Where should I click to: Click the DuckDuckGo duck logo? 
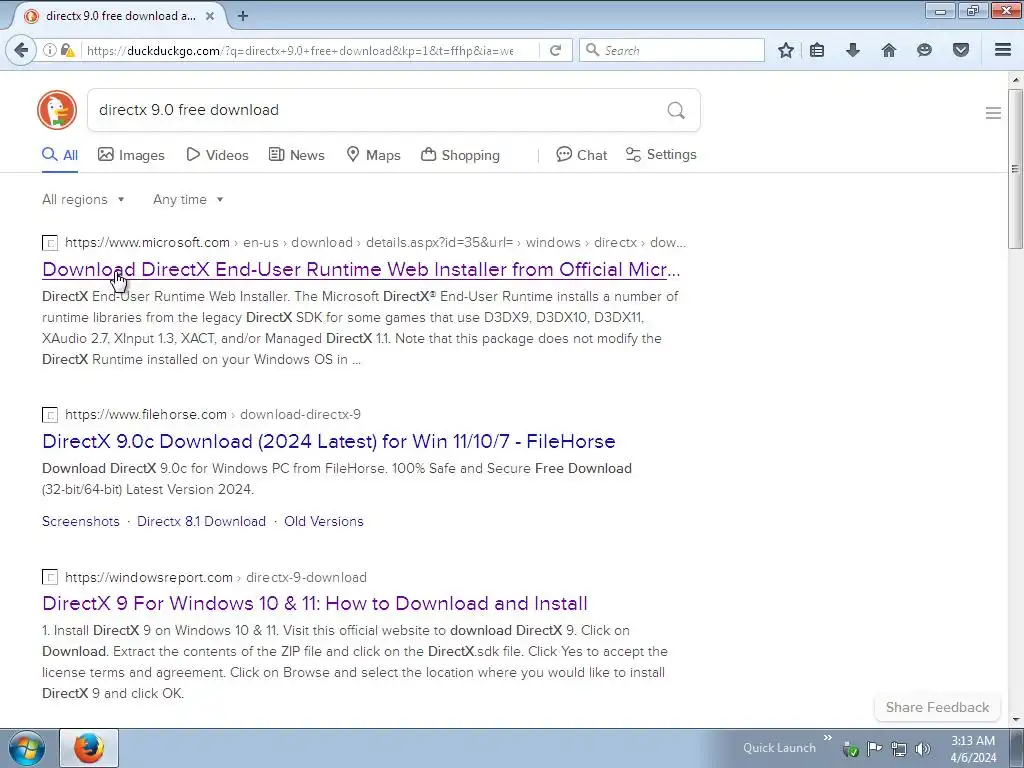pyautogui.click(x=57, y=110)
